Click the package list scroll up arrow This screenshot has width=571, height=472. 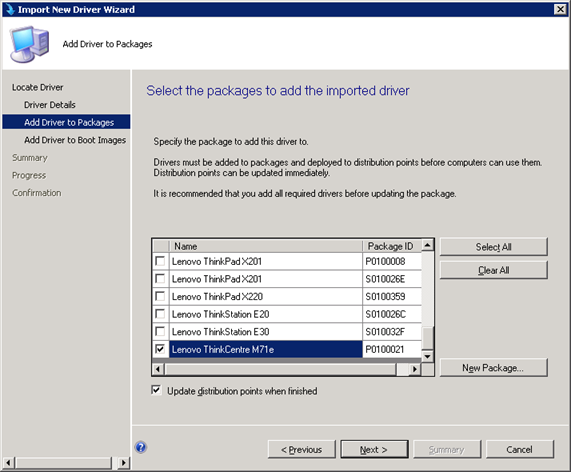click(x=428, y=245)
